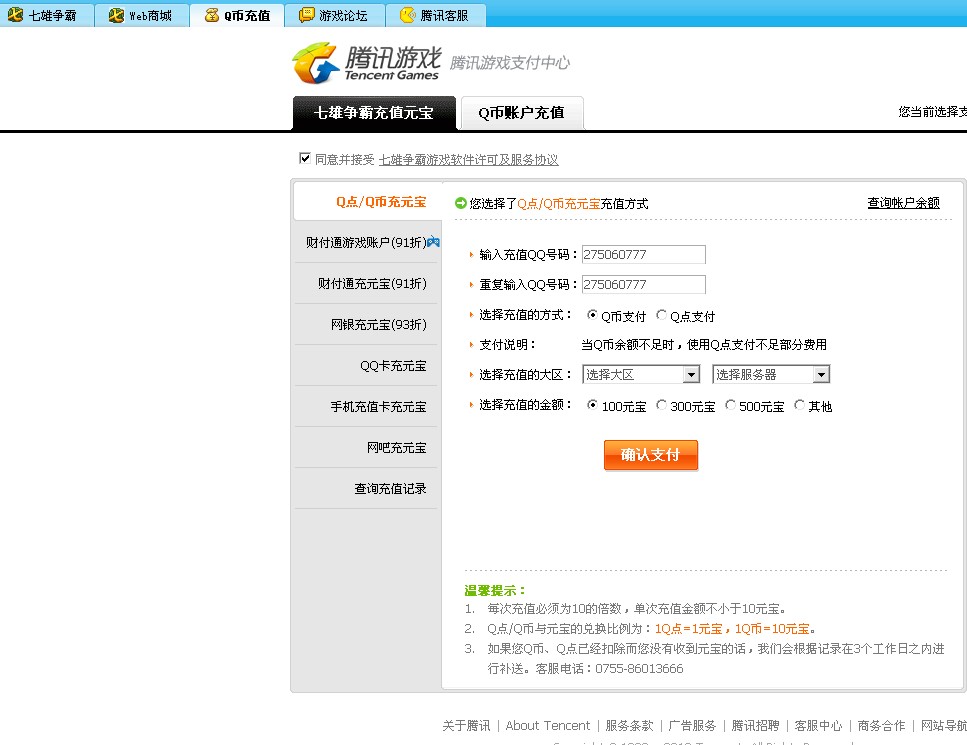This screenshot has height=745, width=967.
Task: Open the 查询帐户余额 link
Action: click(x=903, y=203)
